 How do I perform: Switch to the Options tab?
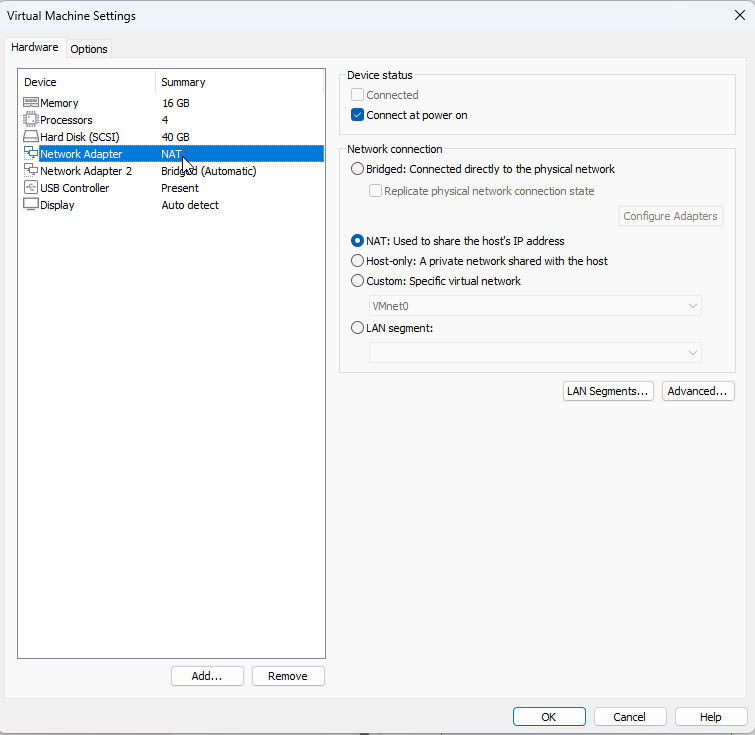(89, 49)
